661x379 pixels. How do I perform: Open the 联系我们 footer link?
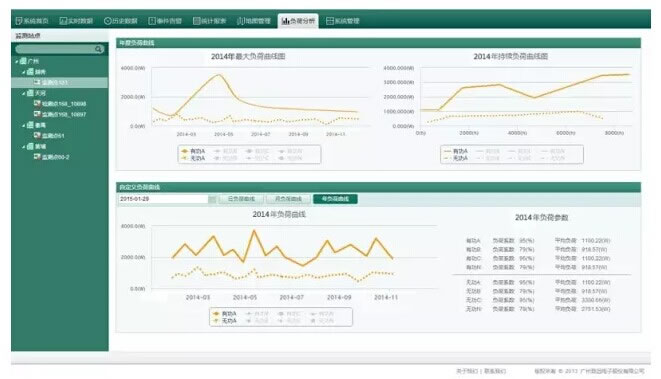pyautogui.click(x=494, y=371)
